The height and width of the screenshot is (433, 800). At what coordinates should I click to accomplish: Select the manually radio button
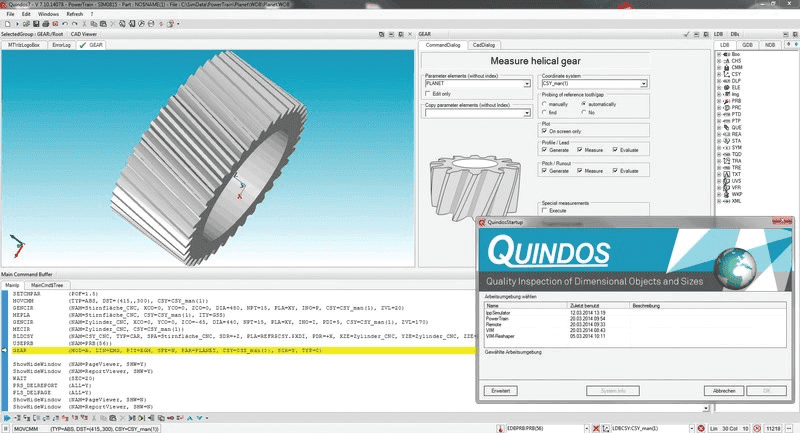coord(544,104)
